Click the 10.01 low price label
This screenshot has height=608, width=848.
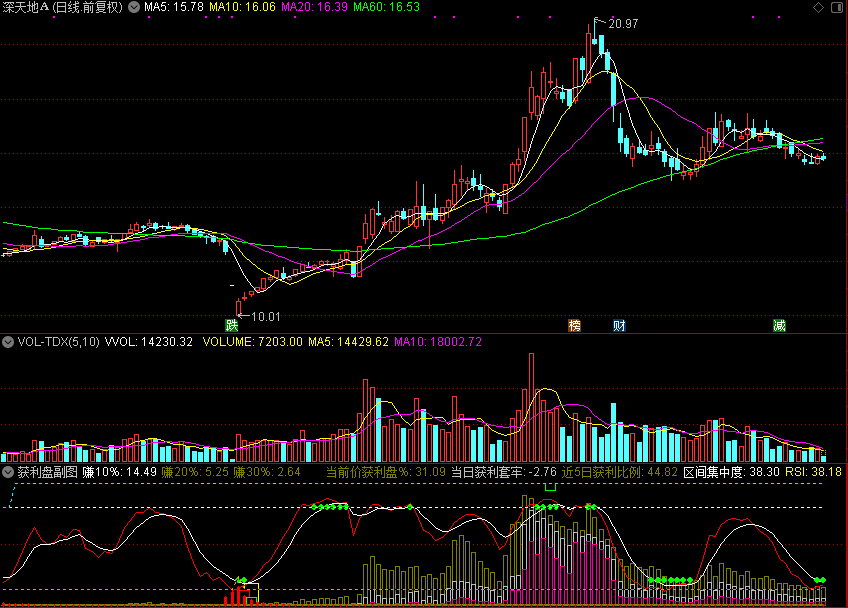click(x=266, y=317)
